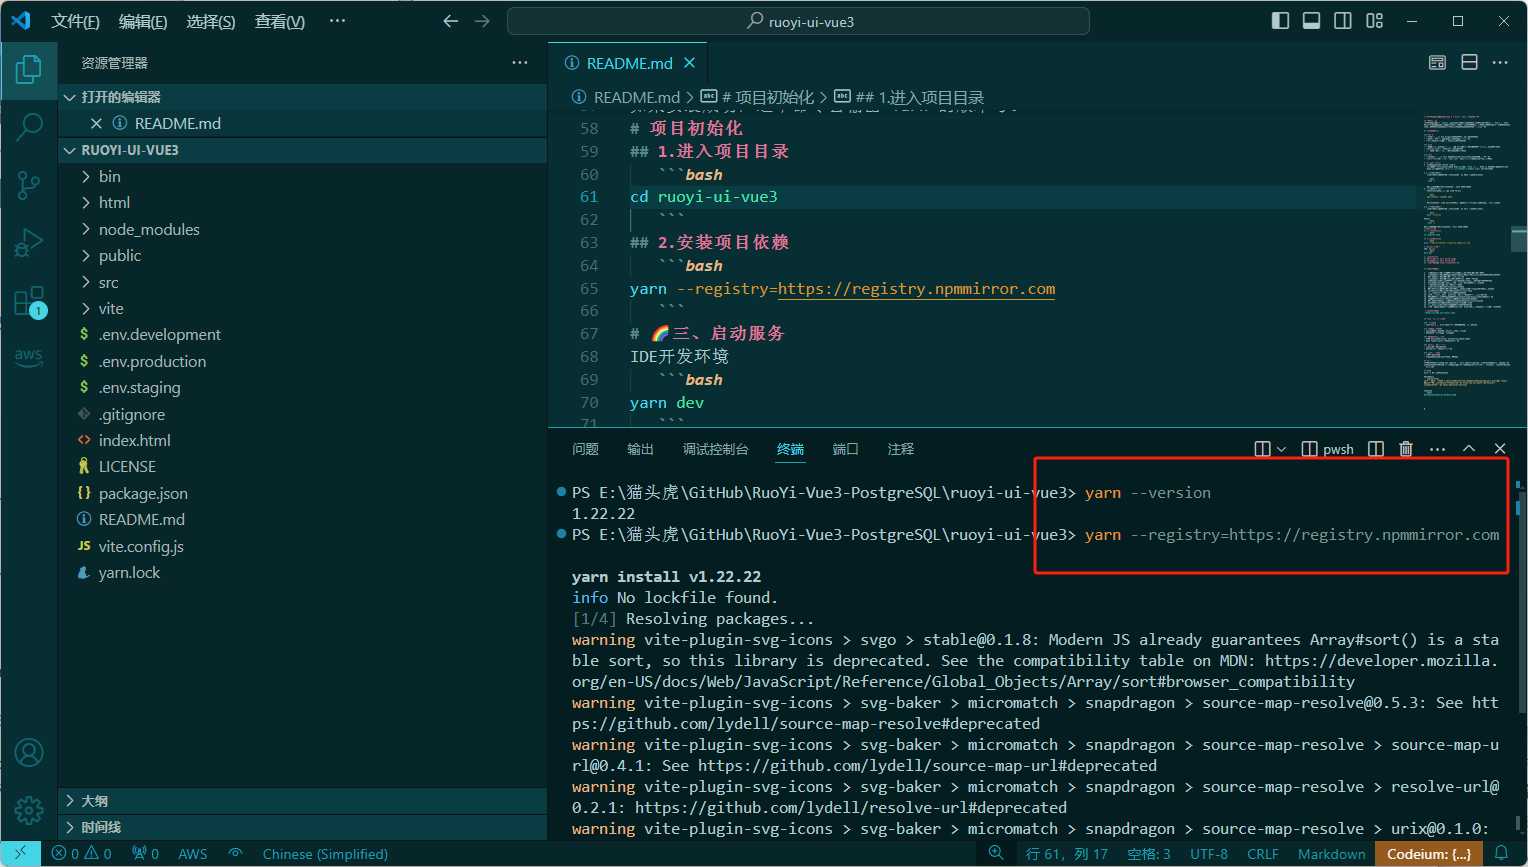Open Run and Debug view
The width and height of the screenshot is (1528, 867).
[x=29, y=243]
